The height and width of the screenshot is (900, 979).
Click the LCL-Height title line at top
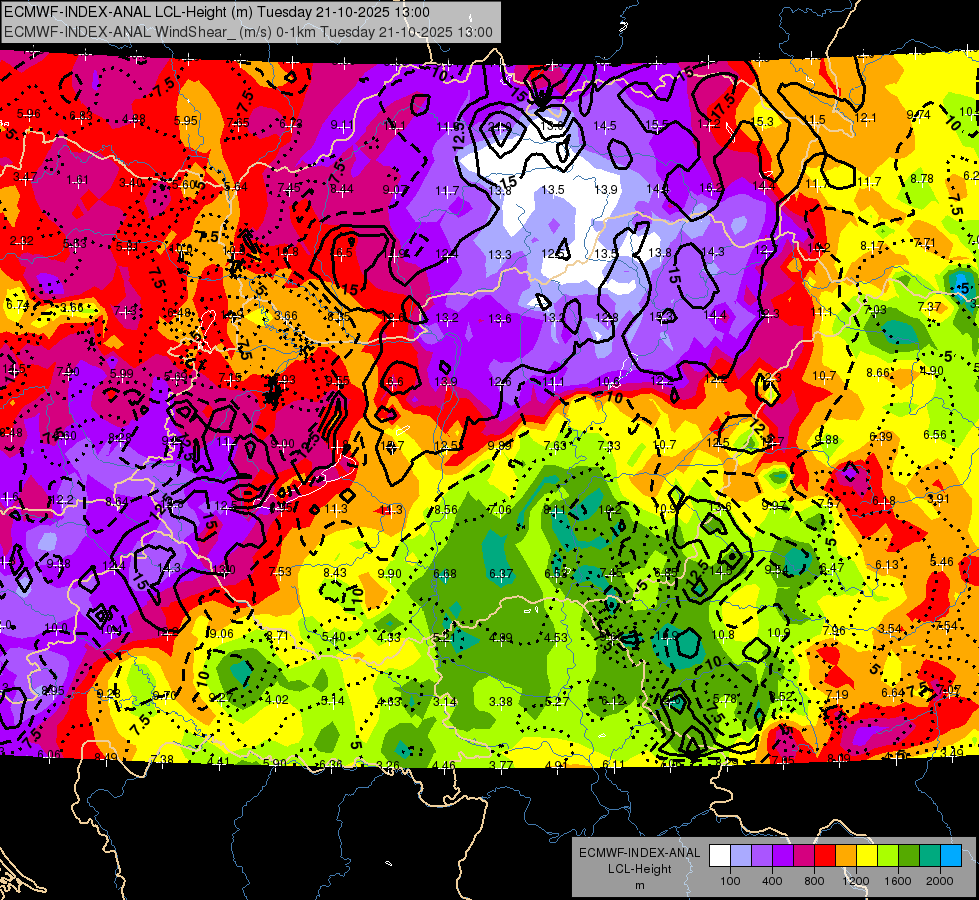217,12
